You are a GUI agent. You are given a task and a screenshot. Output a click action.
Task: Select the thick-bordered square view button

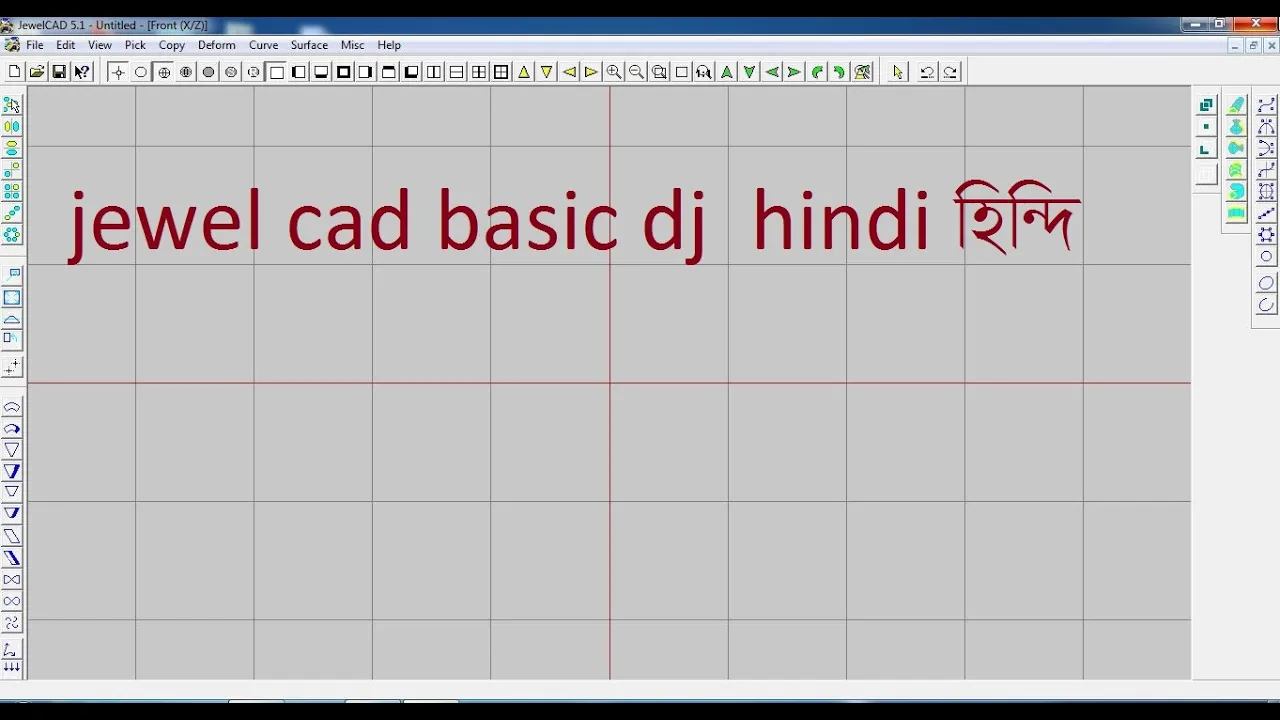[x=344, y=72]
